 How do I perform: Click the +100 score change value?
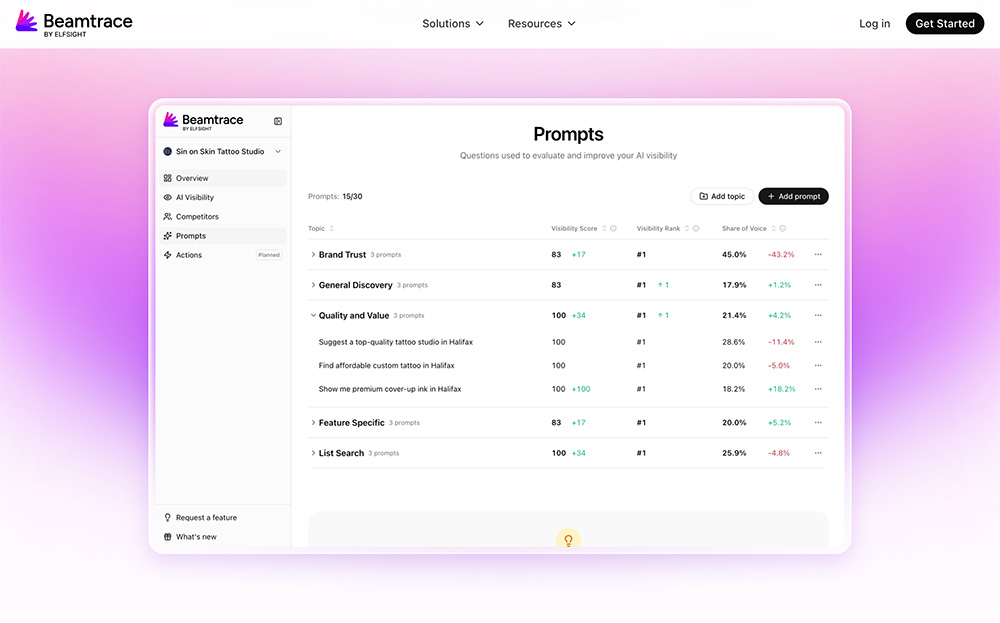click(x=581, y=389)
